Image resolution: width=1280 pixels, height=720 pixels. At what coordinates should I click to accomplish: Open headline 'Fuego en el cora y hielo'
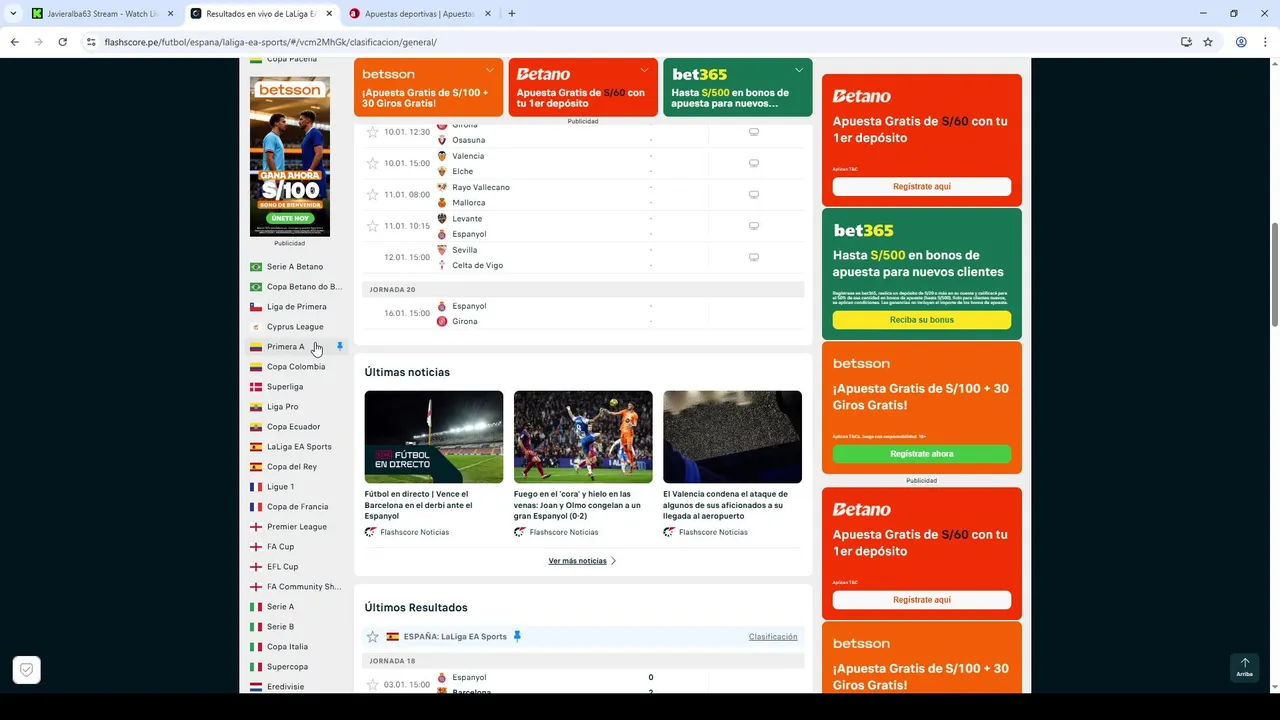(577, 505)
